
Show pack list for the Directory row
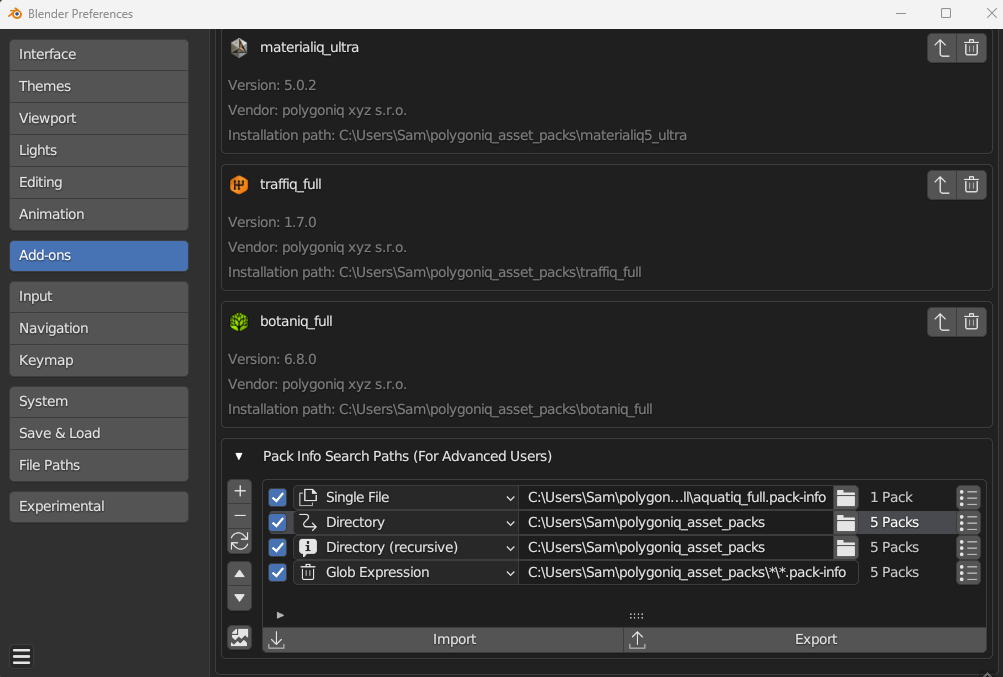968,523
